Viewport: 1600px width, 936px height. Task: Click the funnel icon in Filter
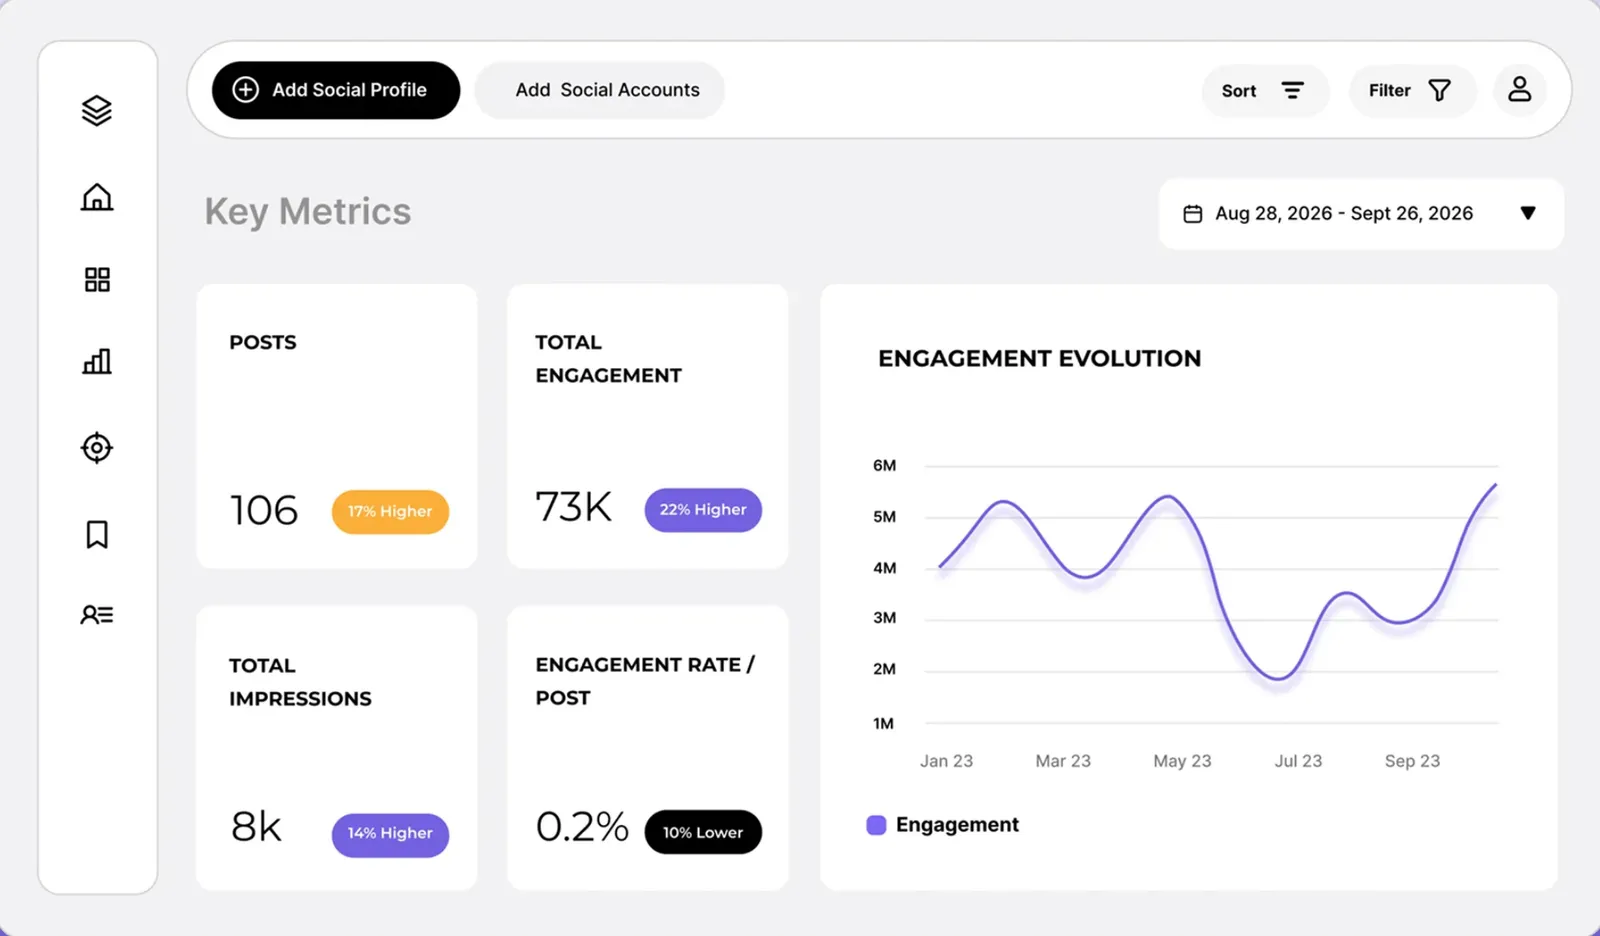[1439, 90]
